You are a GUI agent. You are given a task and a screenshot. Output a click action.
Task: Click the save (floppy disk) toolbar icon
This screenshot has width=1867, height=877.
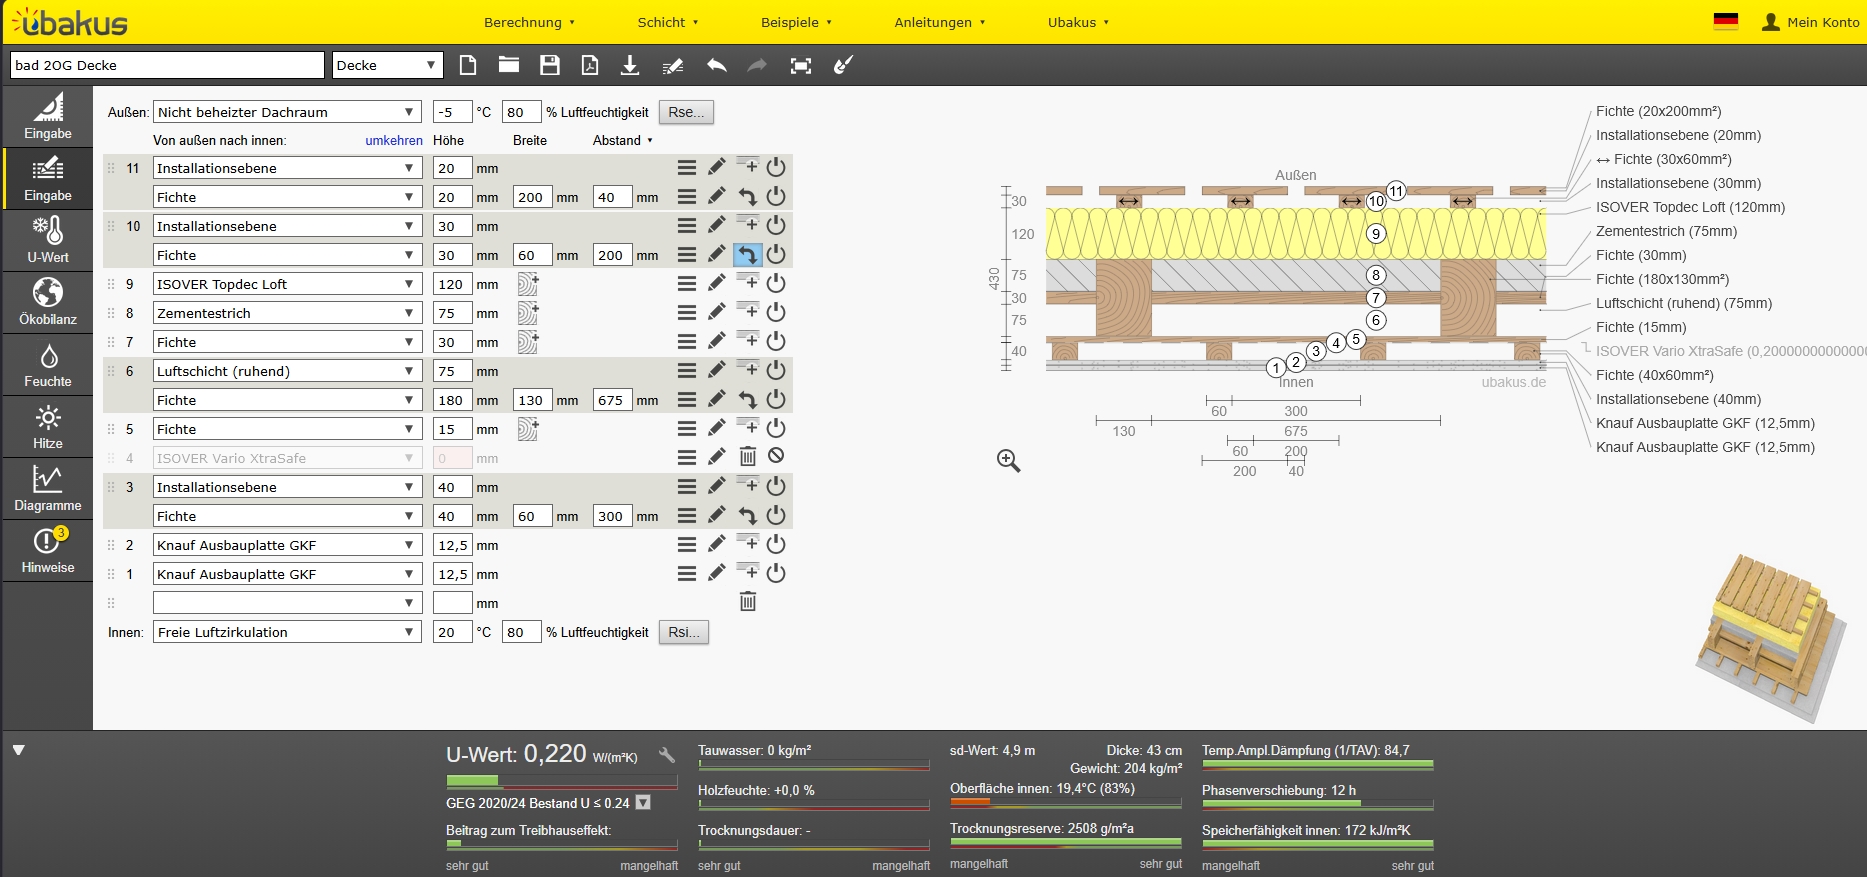click(x=549, y=66)
